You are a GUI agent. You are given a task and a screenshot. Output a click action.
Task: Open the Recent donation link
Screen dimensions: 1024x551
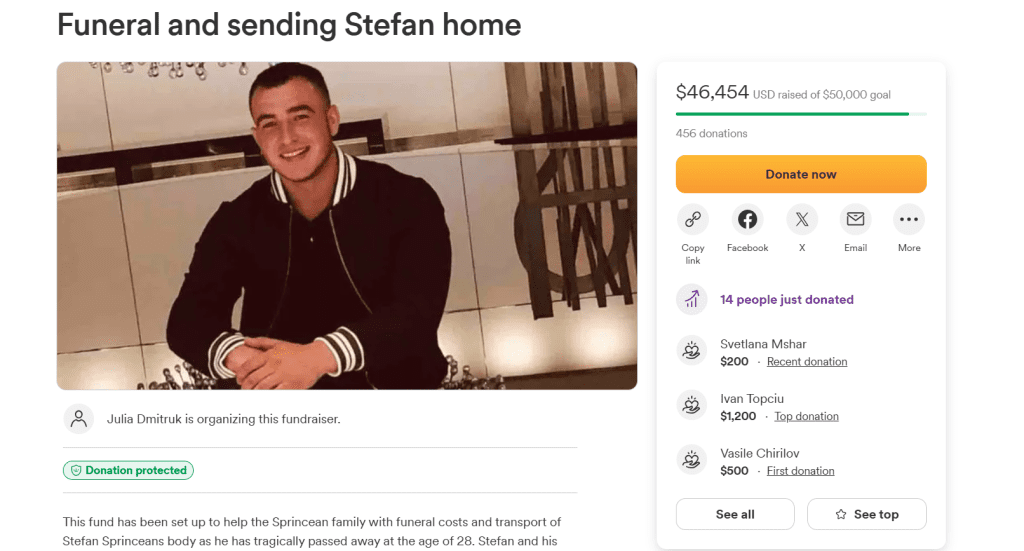tap(806, 362)
